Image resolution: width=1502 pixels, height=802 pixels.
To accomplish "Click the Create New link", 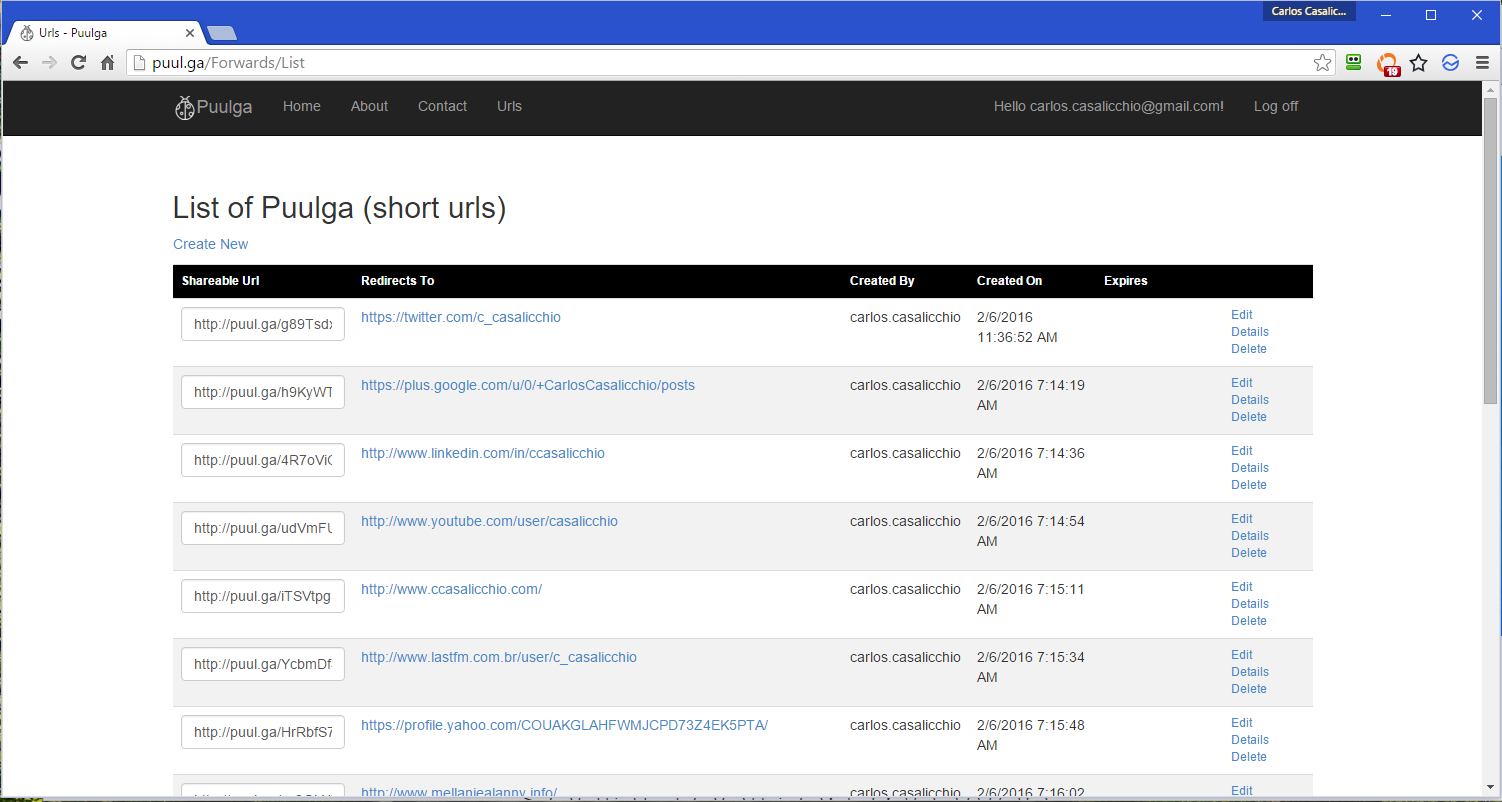I will tap(210, 244).
